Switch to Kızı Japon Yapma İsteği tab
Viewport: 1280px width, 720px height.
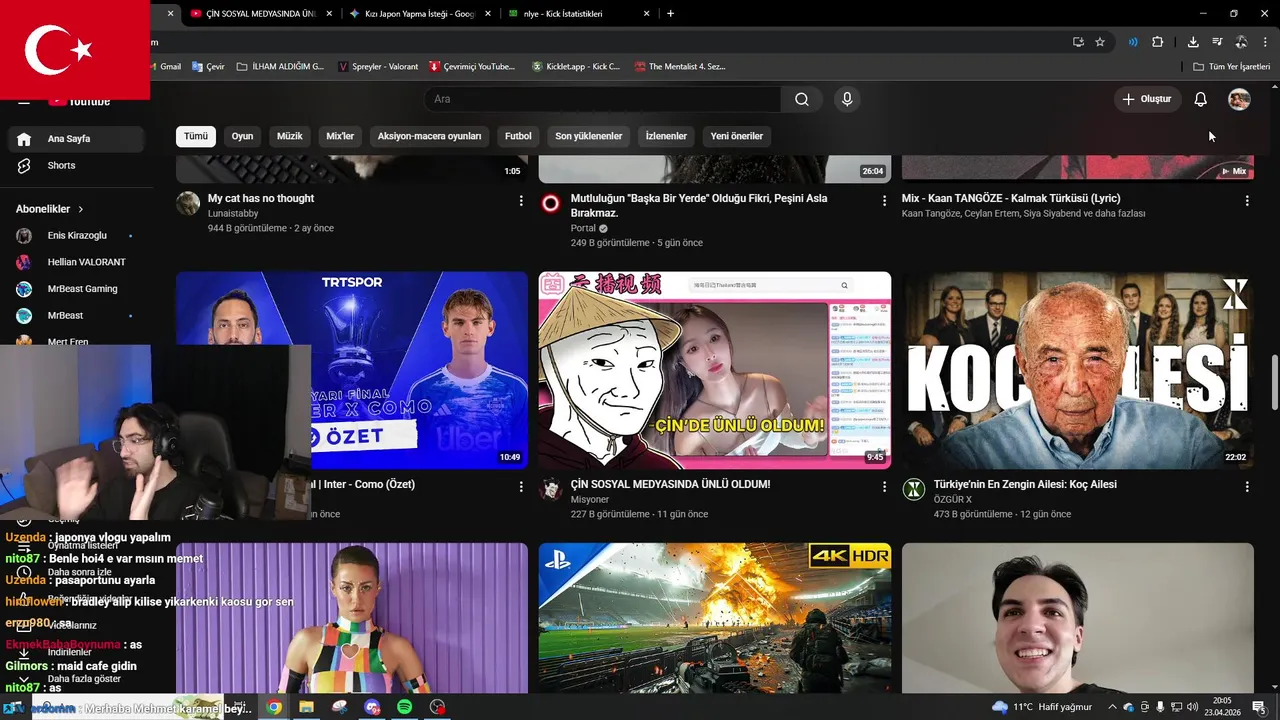click(420, 14)
